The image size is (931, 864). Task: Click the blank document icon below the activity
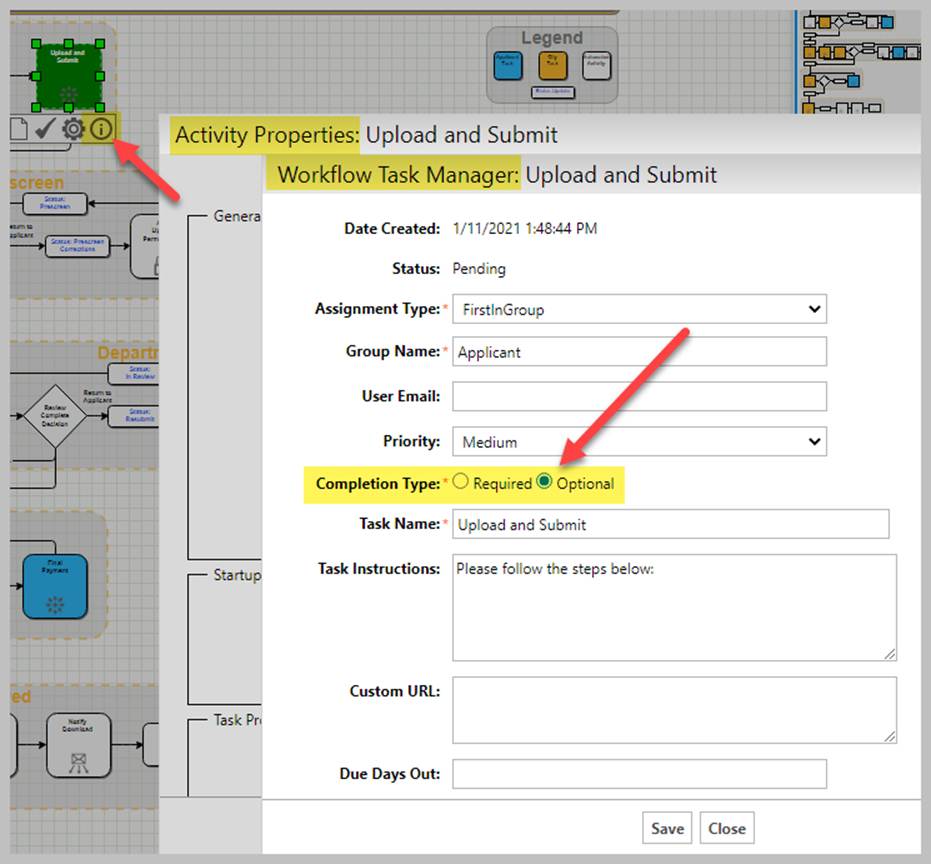(x=17, y=128)
